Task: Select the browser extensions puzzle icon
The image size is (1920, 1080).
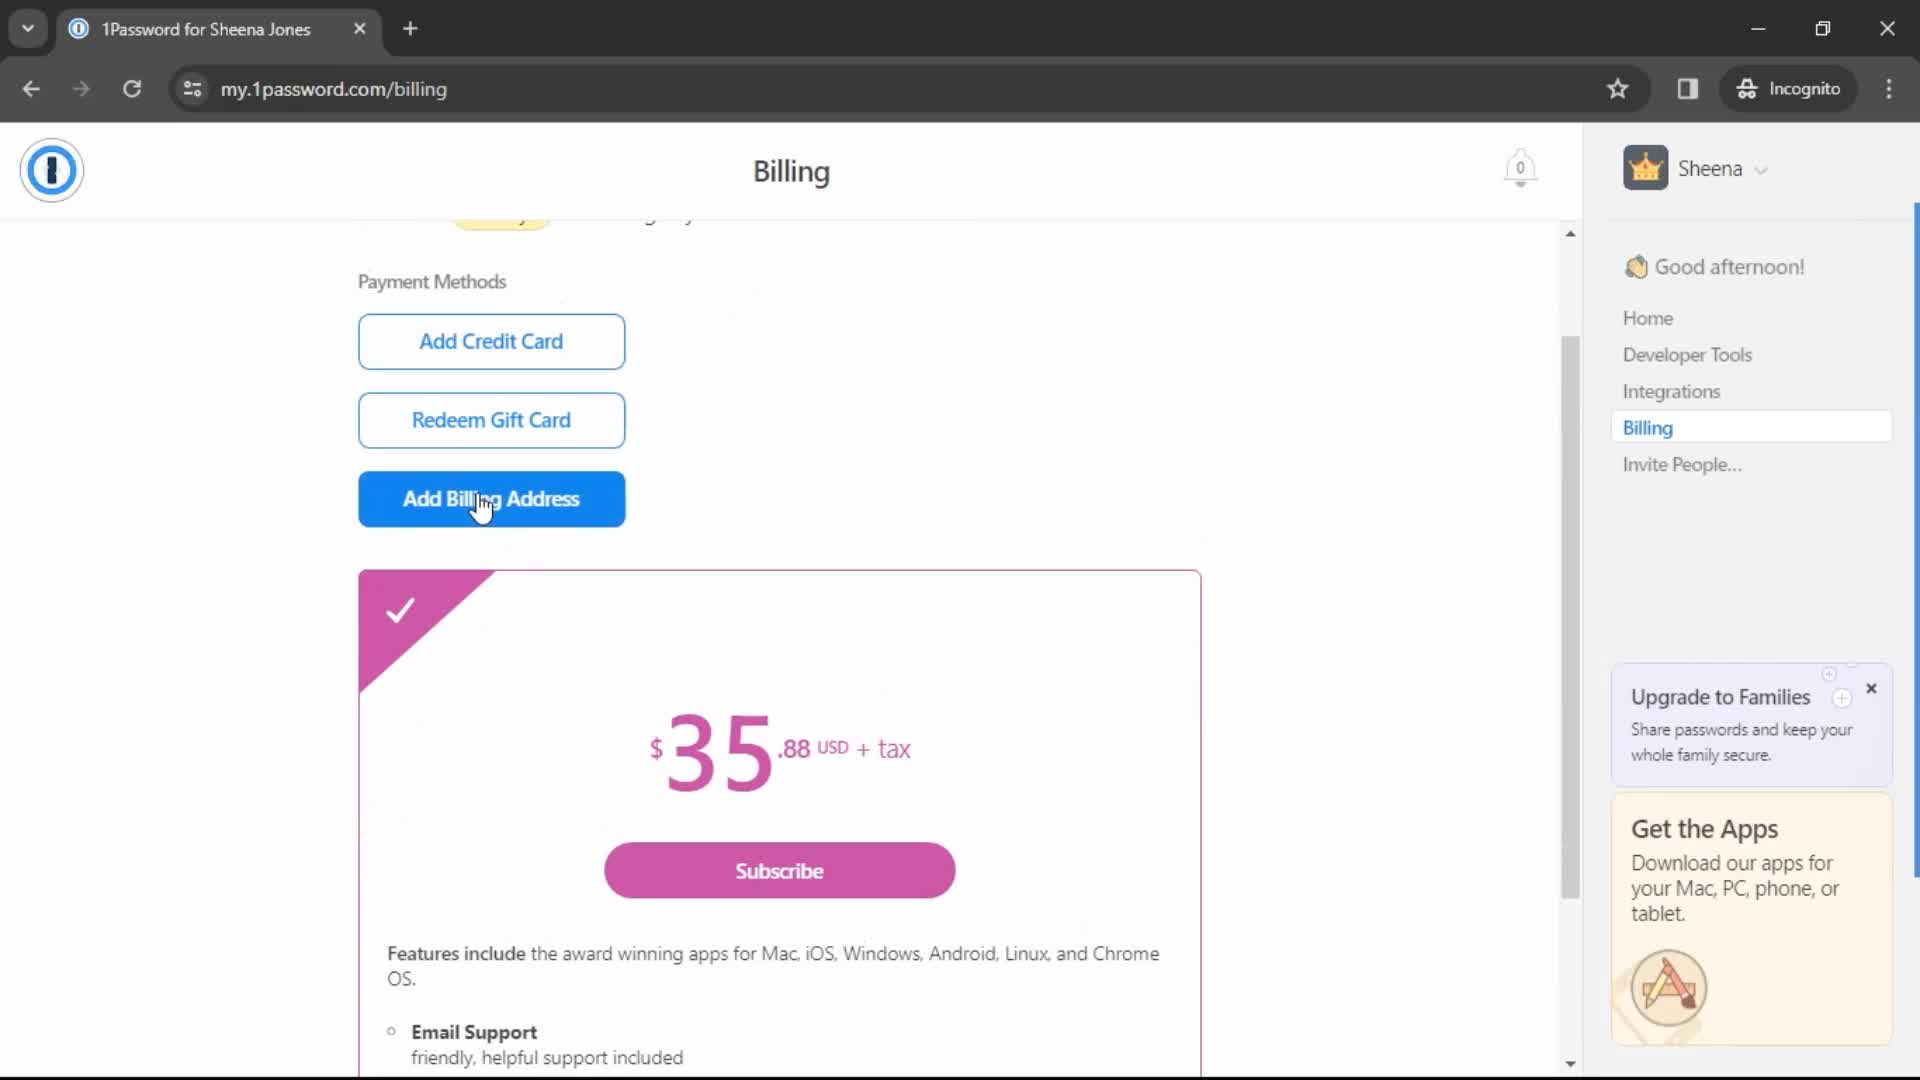Action: click(1688, 88)
